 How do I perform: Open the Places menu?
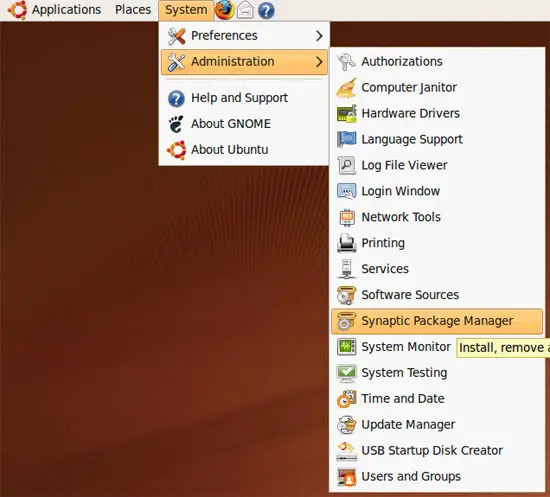point(133,9)
